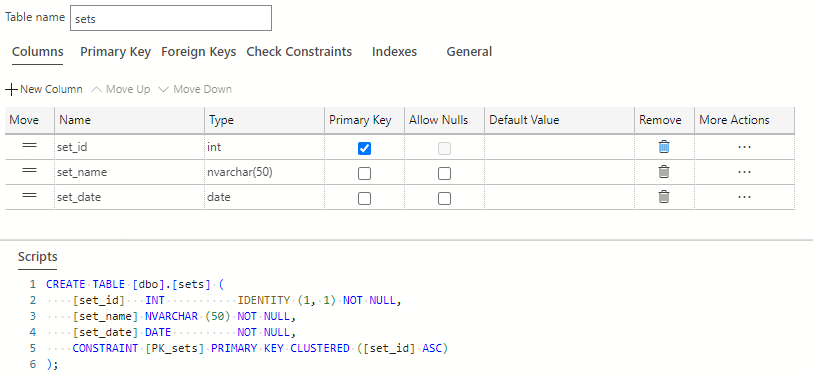Viewport: 813px width, 375px height.
Task: Click Default Value cell for set_name
Action: (x=559, y=172)
